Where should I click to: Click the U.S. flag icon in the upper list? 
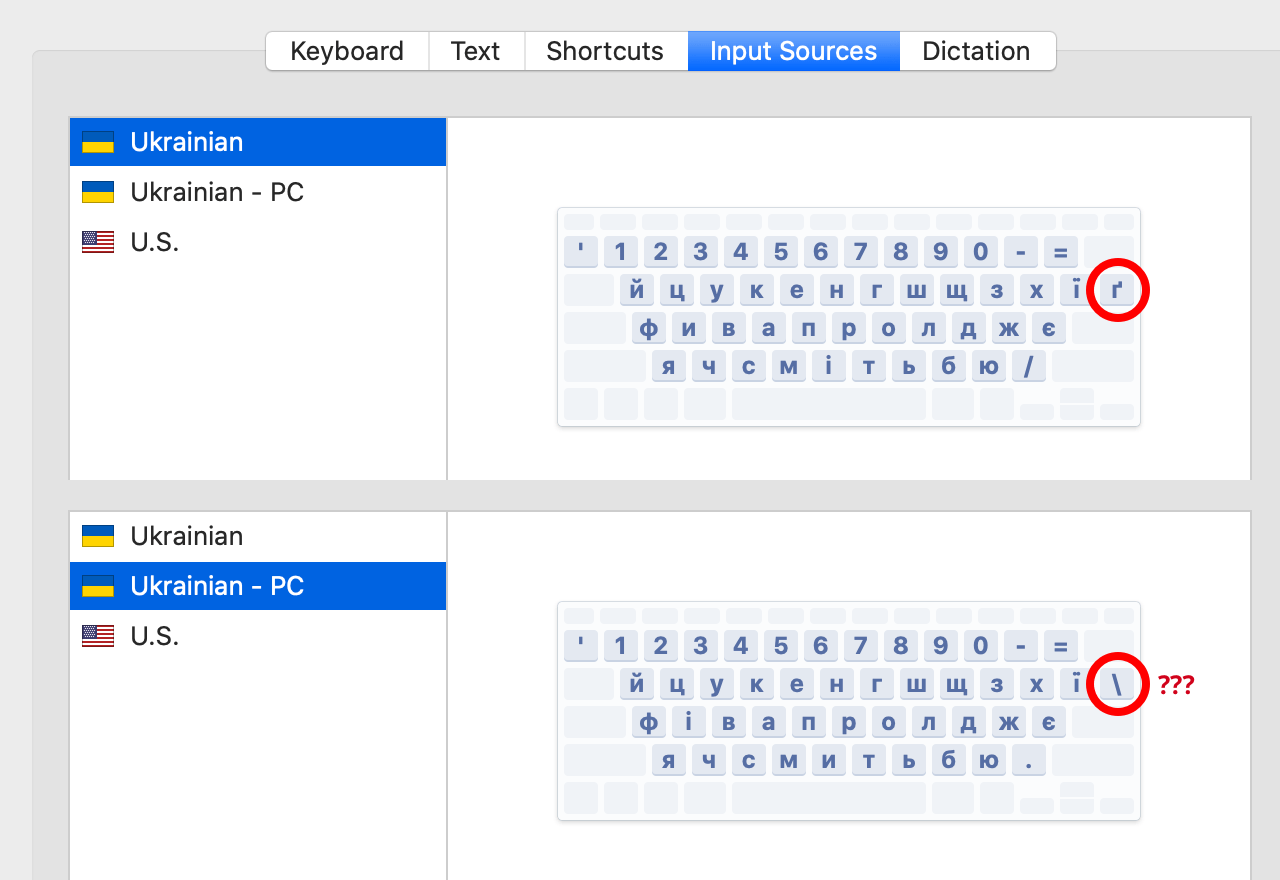click(97, 241)
